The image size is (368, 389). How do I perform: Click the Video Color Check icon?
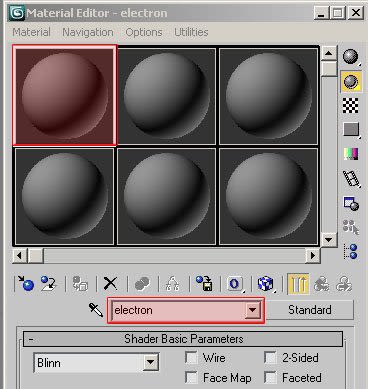point(351,154)
